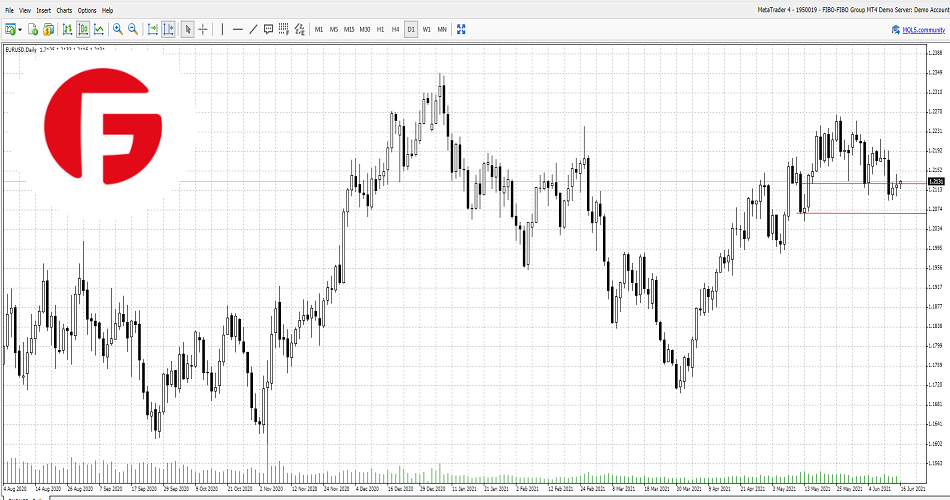Select the crosshair tool
Screen dimensions: 950x500
[x=203, y=29]
